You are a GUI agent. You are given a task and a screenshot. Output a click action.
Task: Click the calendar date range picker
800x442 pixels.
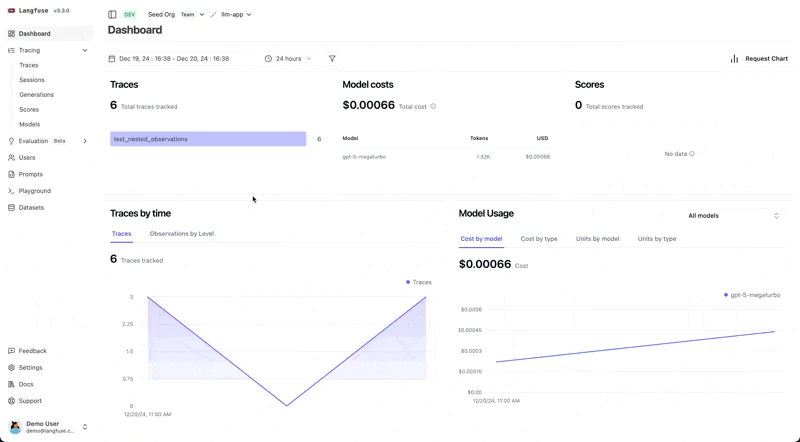coord(169,59)
